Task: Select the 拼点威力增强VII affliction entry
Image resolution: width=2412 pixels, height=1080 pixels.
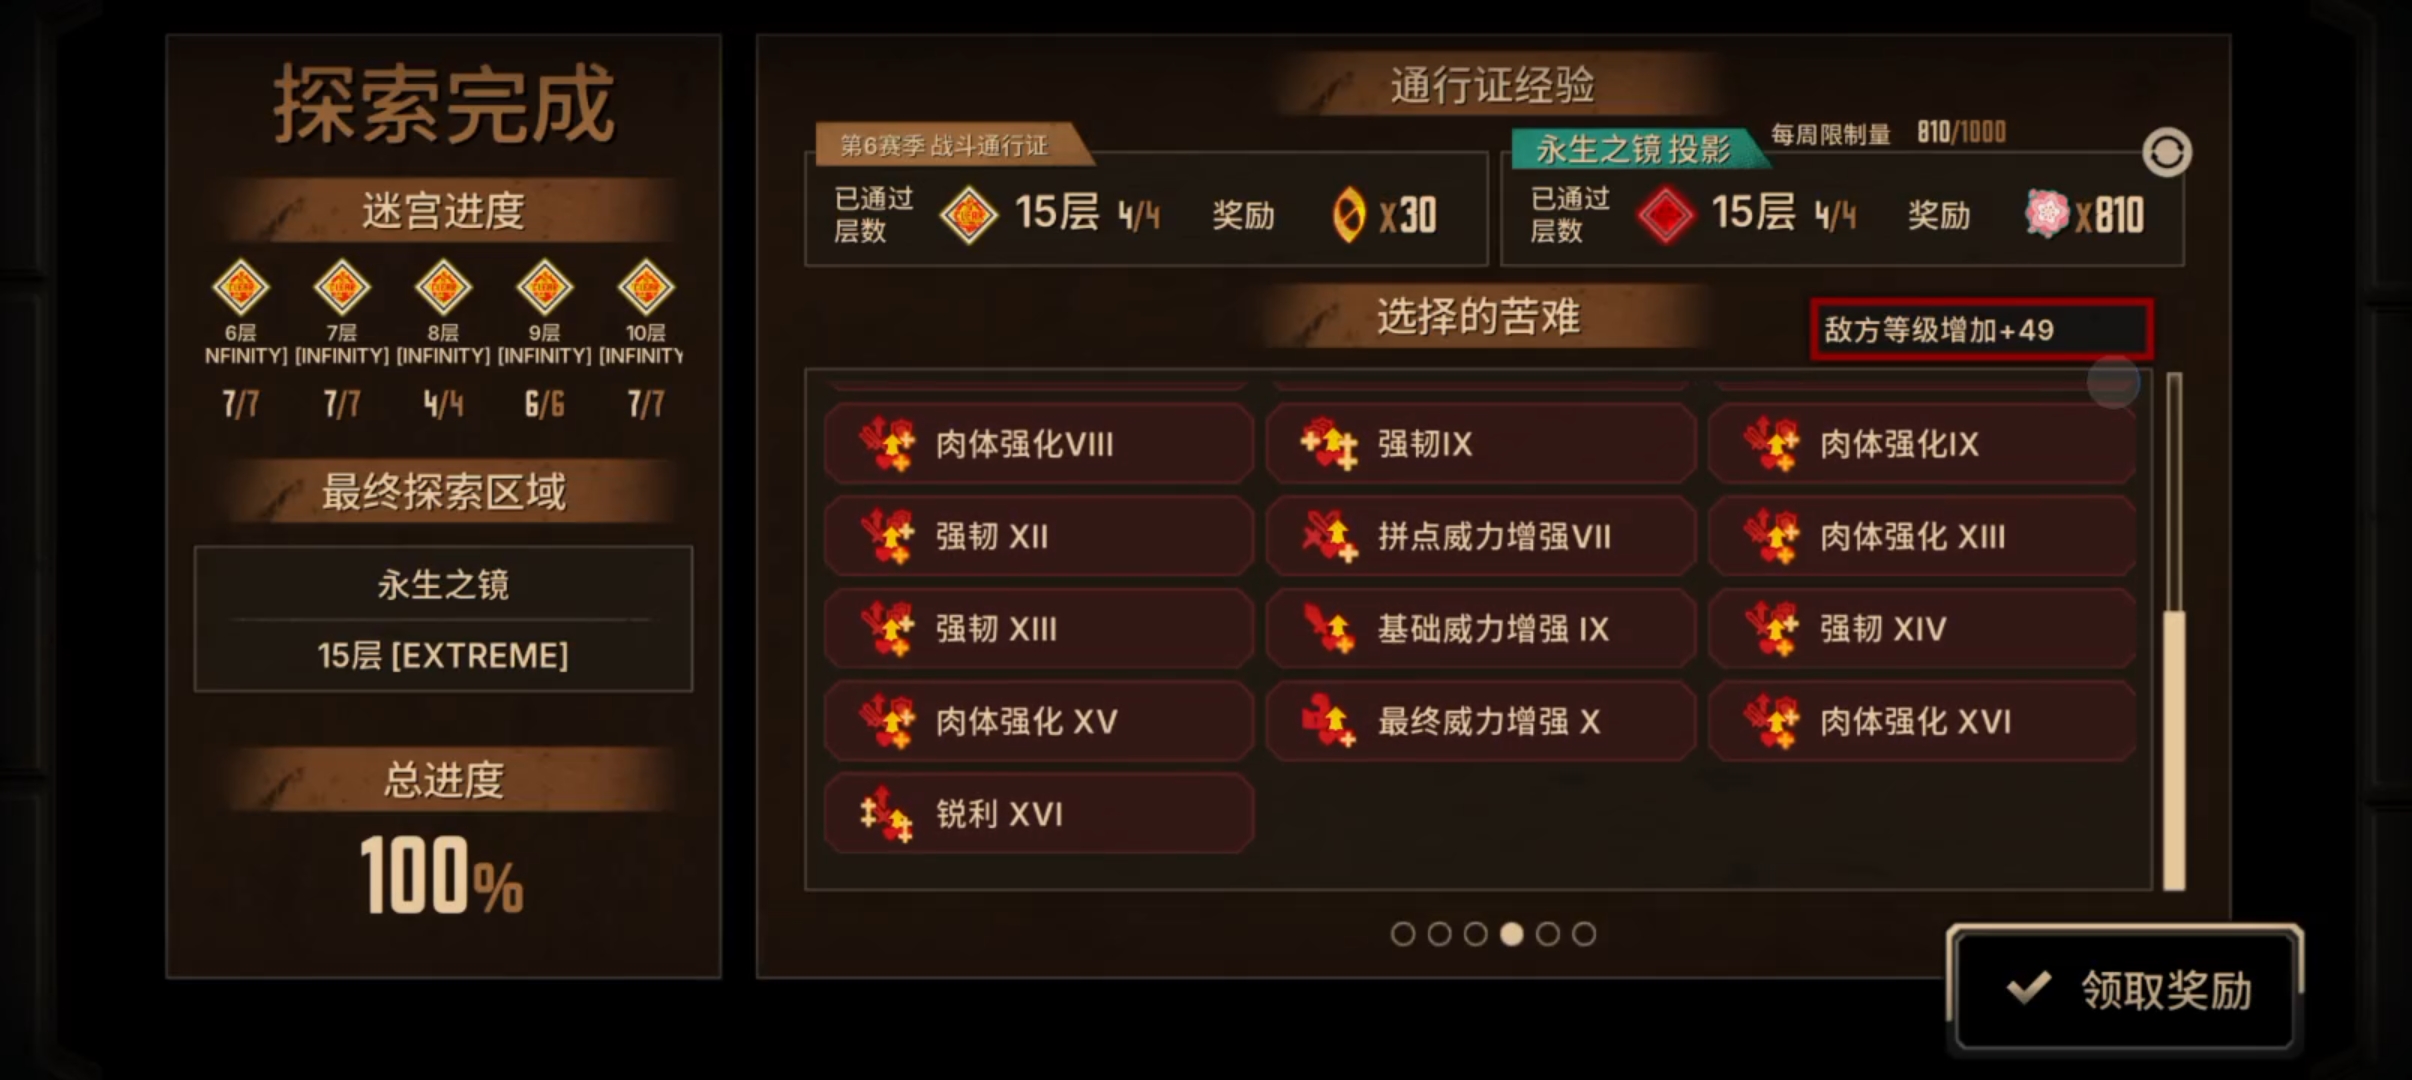Action: [x=1481, y=537]
